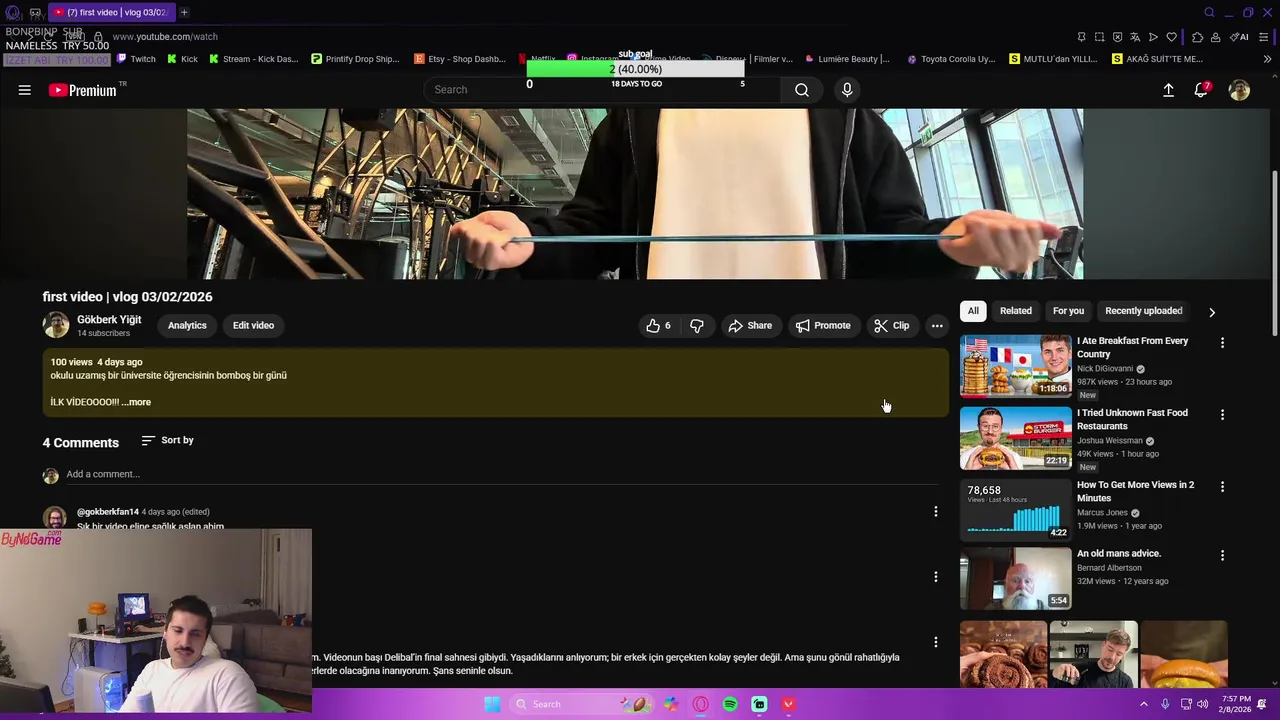Image resolution: width=1280 pixels, height=720 pixels.
Task: Share the first video
Action: pyautogui.click(x=750, y=325)
